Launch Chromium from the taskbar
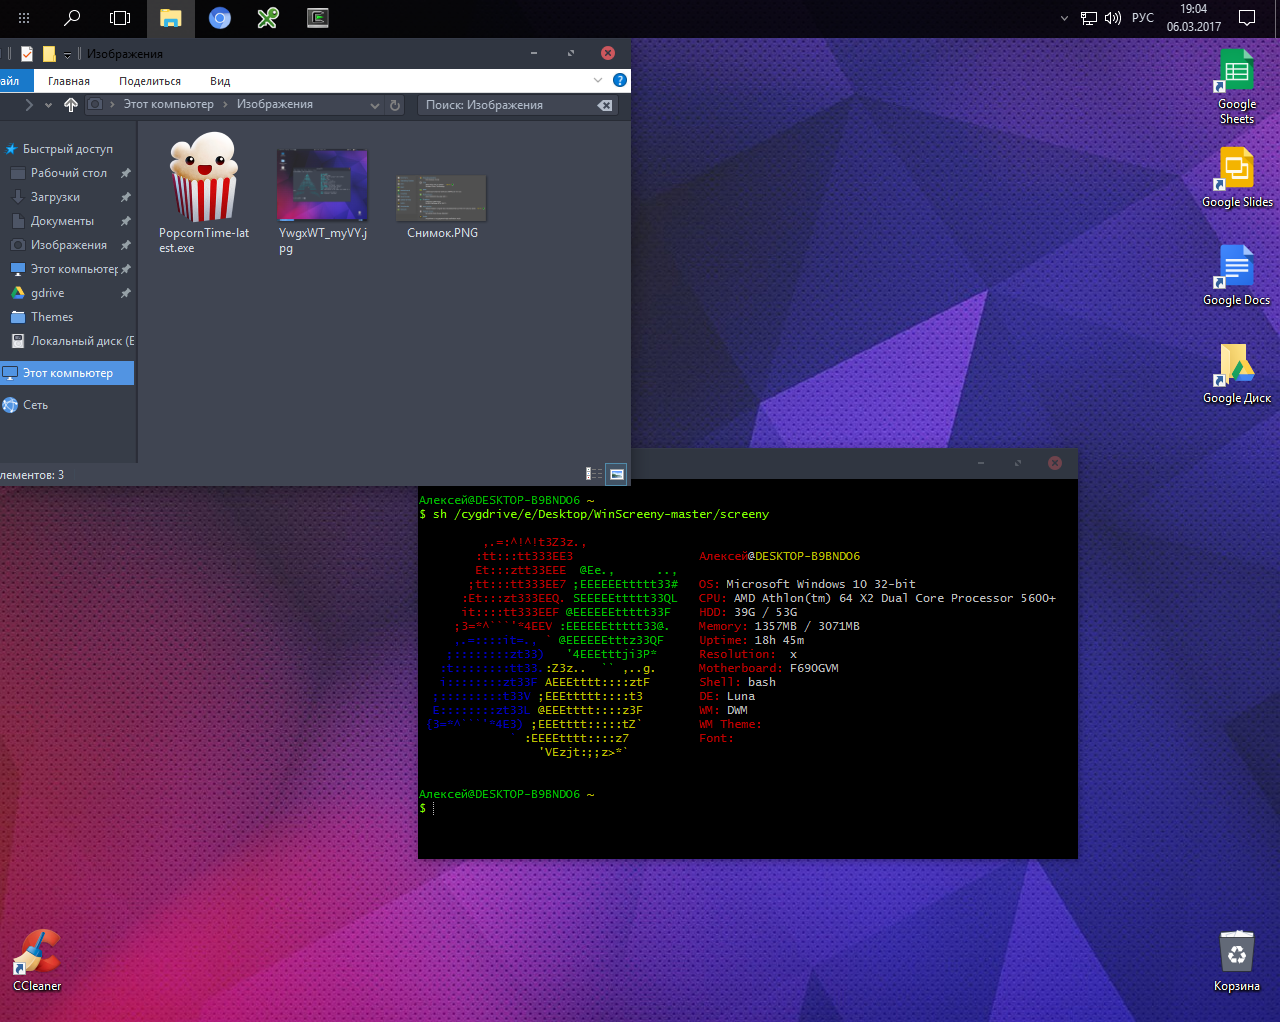This screenshot has width=1280, height=1022. pos(220,18)
